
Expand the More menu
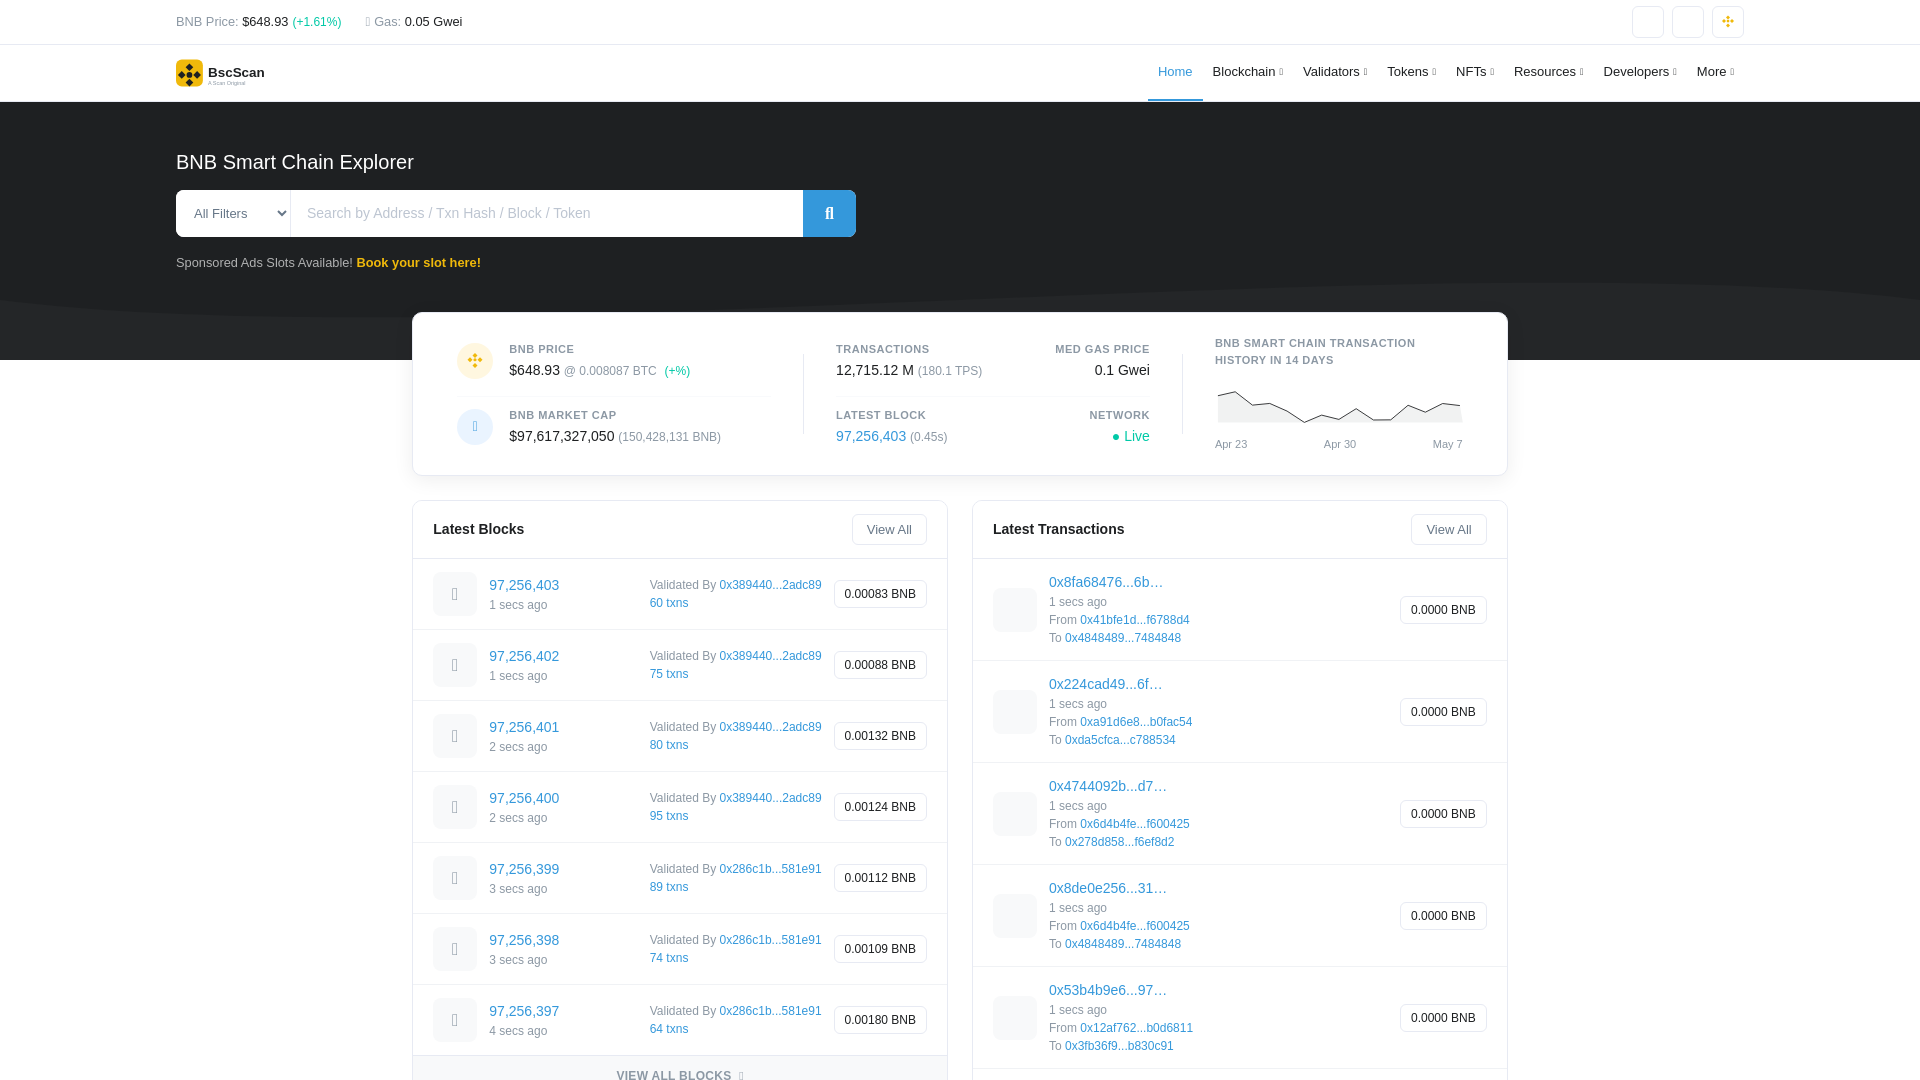coord(1715,72)
